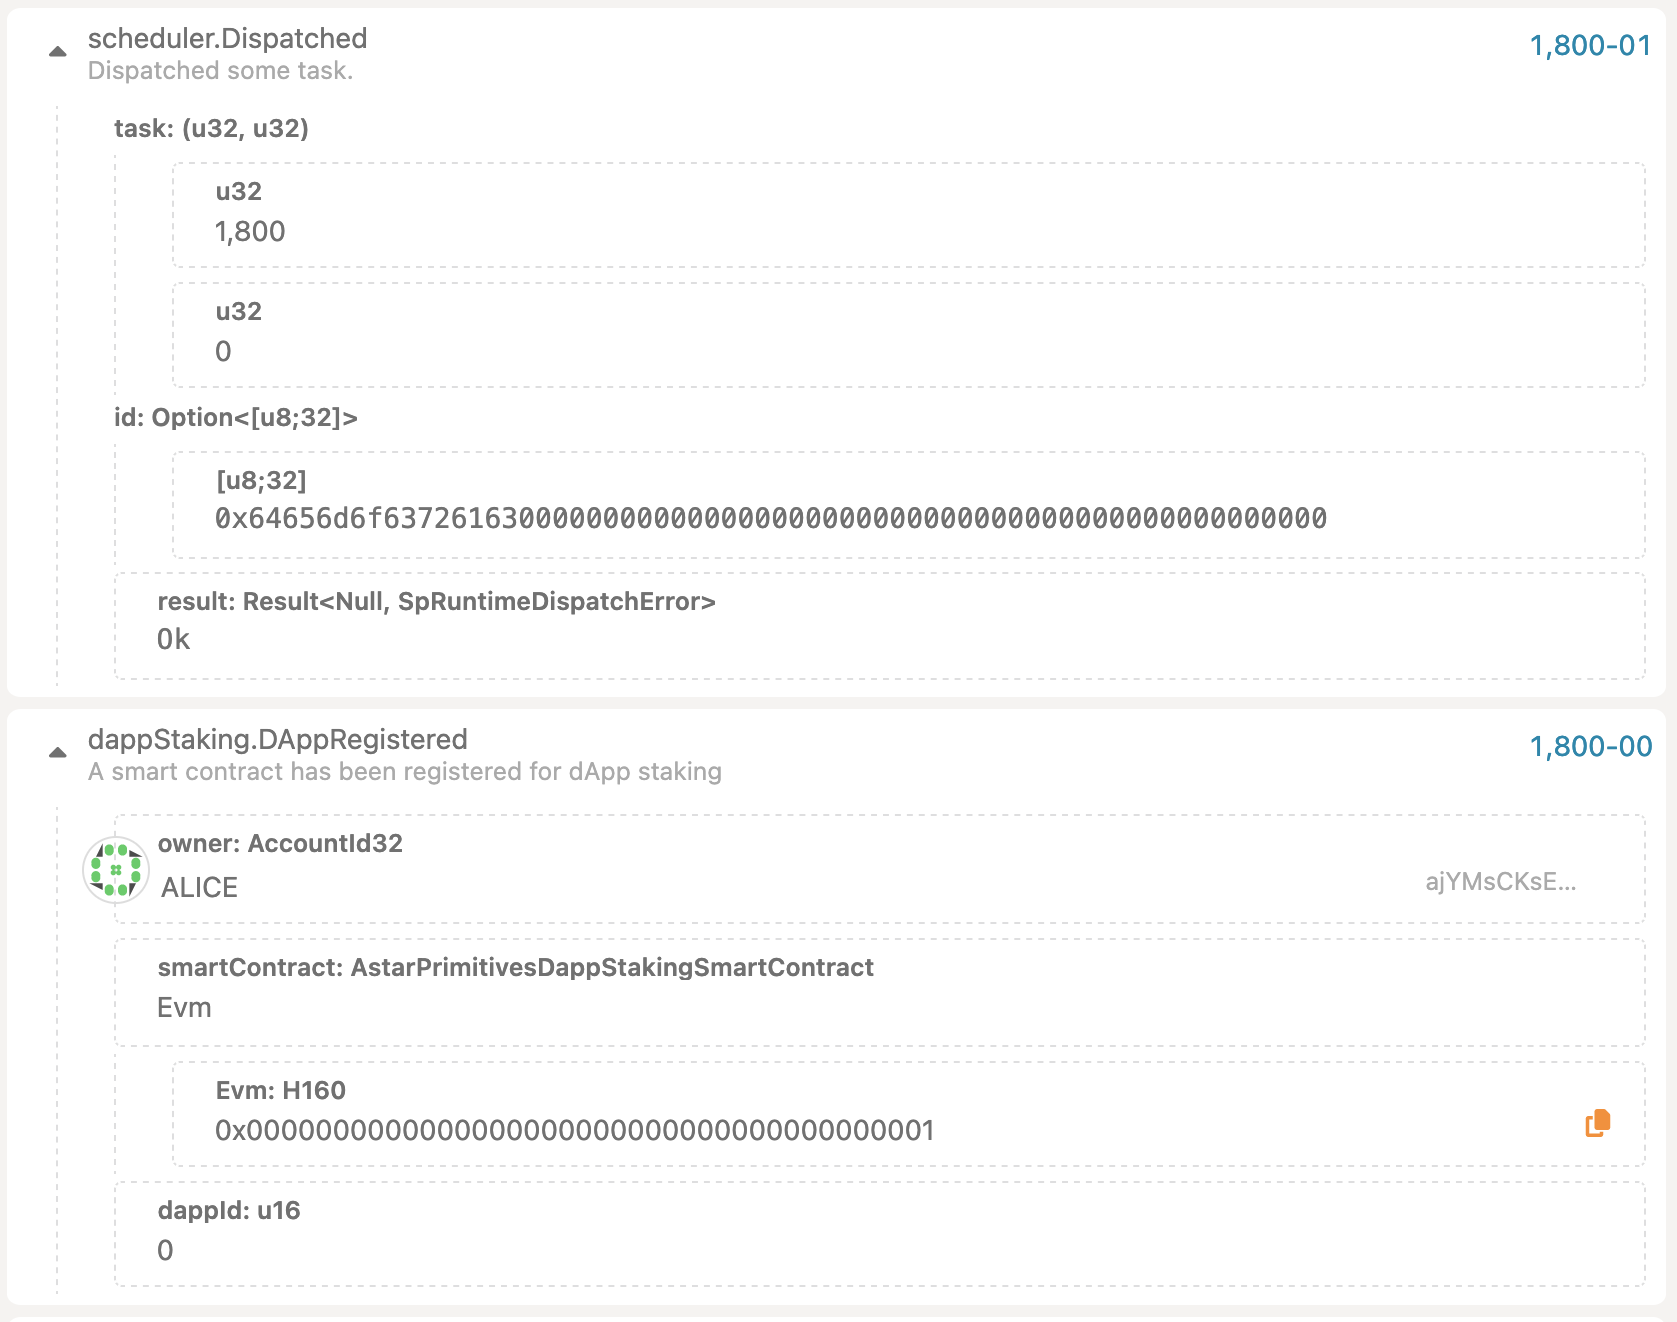Click the result Ok value
The image size is (1677, 1322).
(173, 640)
